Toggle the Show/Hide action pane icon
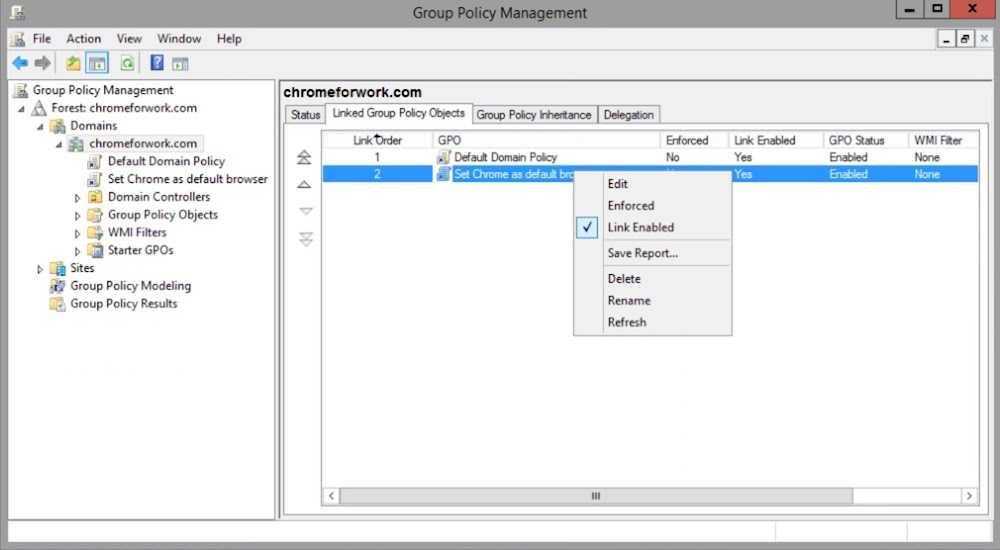The height and width of the screenshot is (550, 1000). (x=180, y=64)
